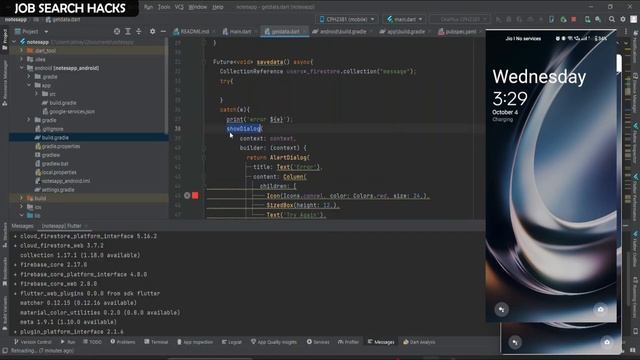
Task: Open the greyed device dropdown next to main.dart
Action: coord(460,19)
